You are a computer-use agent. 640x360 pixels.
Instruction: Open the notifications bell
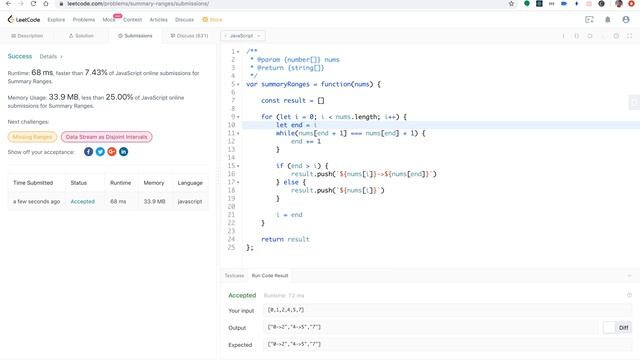607,20
